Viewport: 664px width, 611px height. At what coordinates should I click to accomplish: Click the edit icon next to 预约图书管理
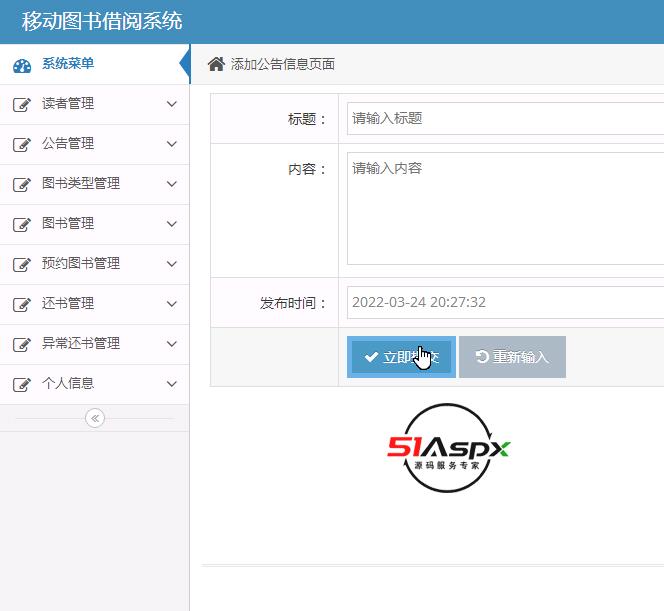pos(22,264)
